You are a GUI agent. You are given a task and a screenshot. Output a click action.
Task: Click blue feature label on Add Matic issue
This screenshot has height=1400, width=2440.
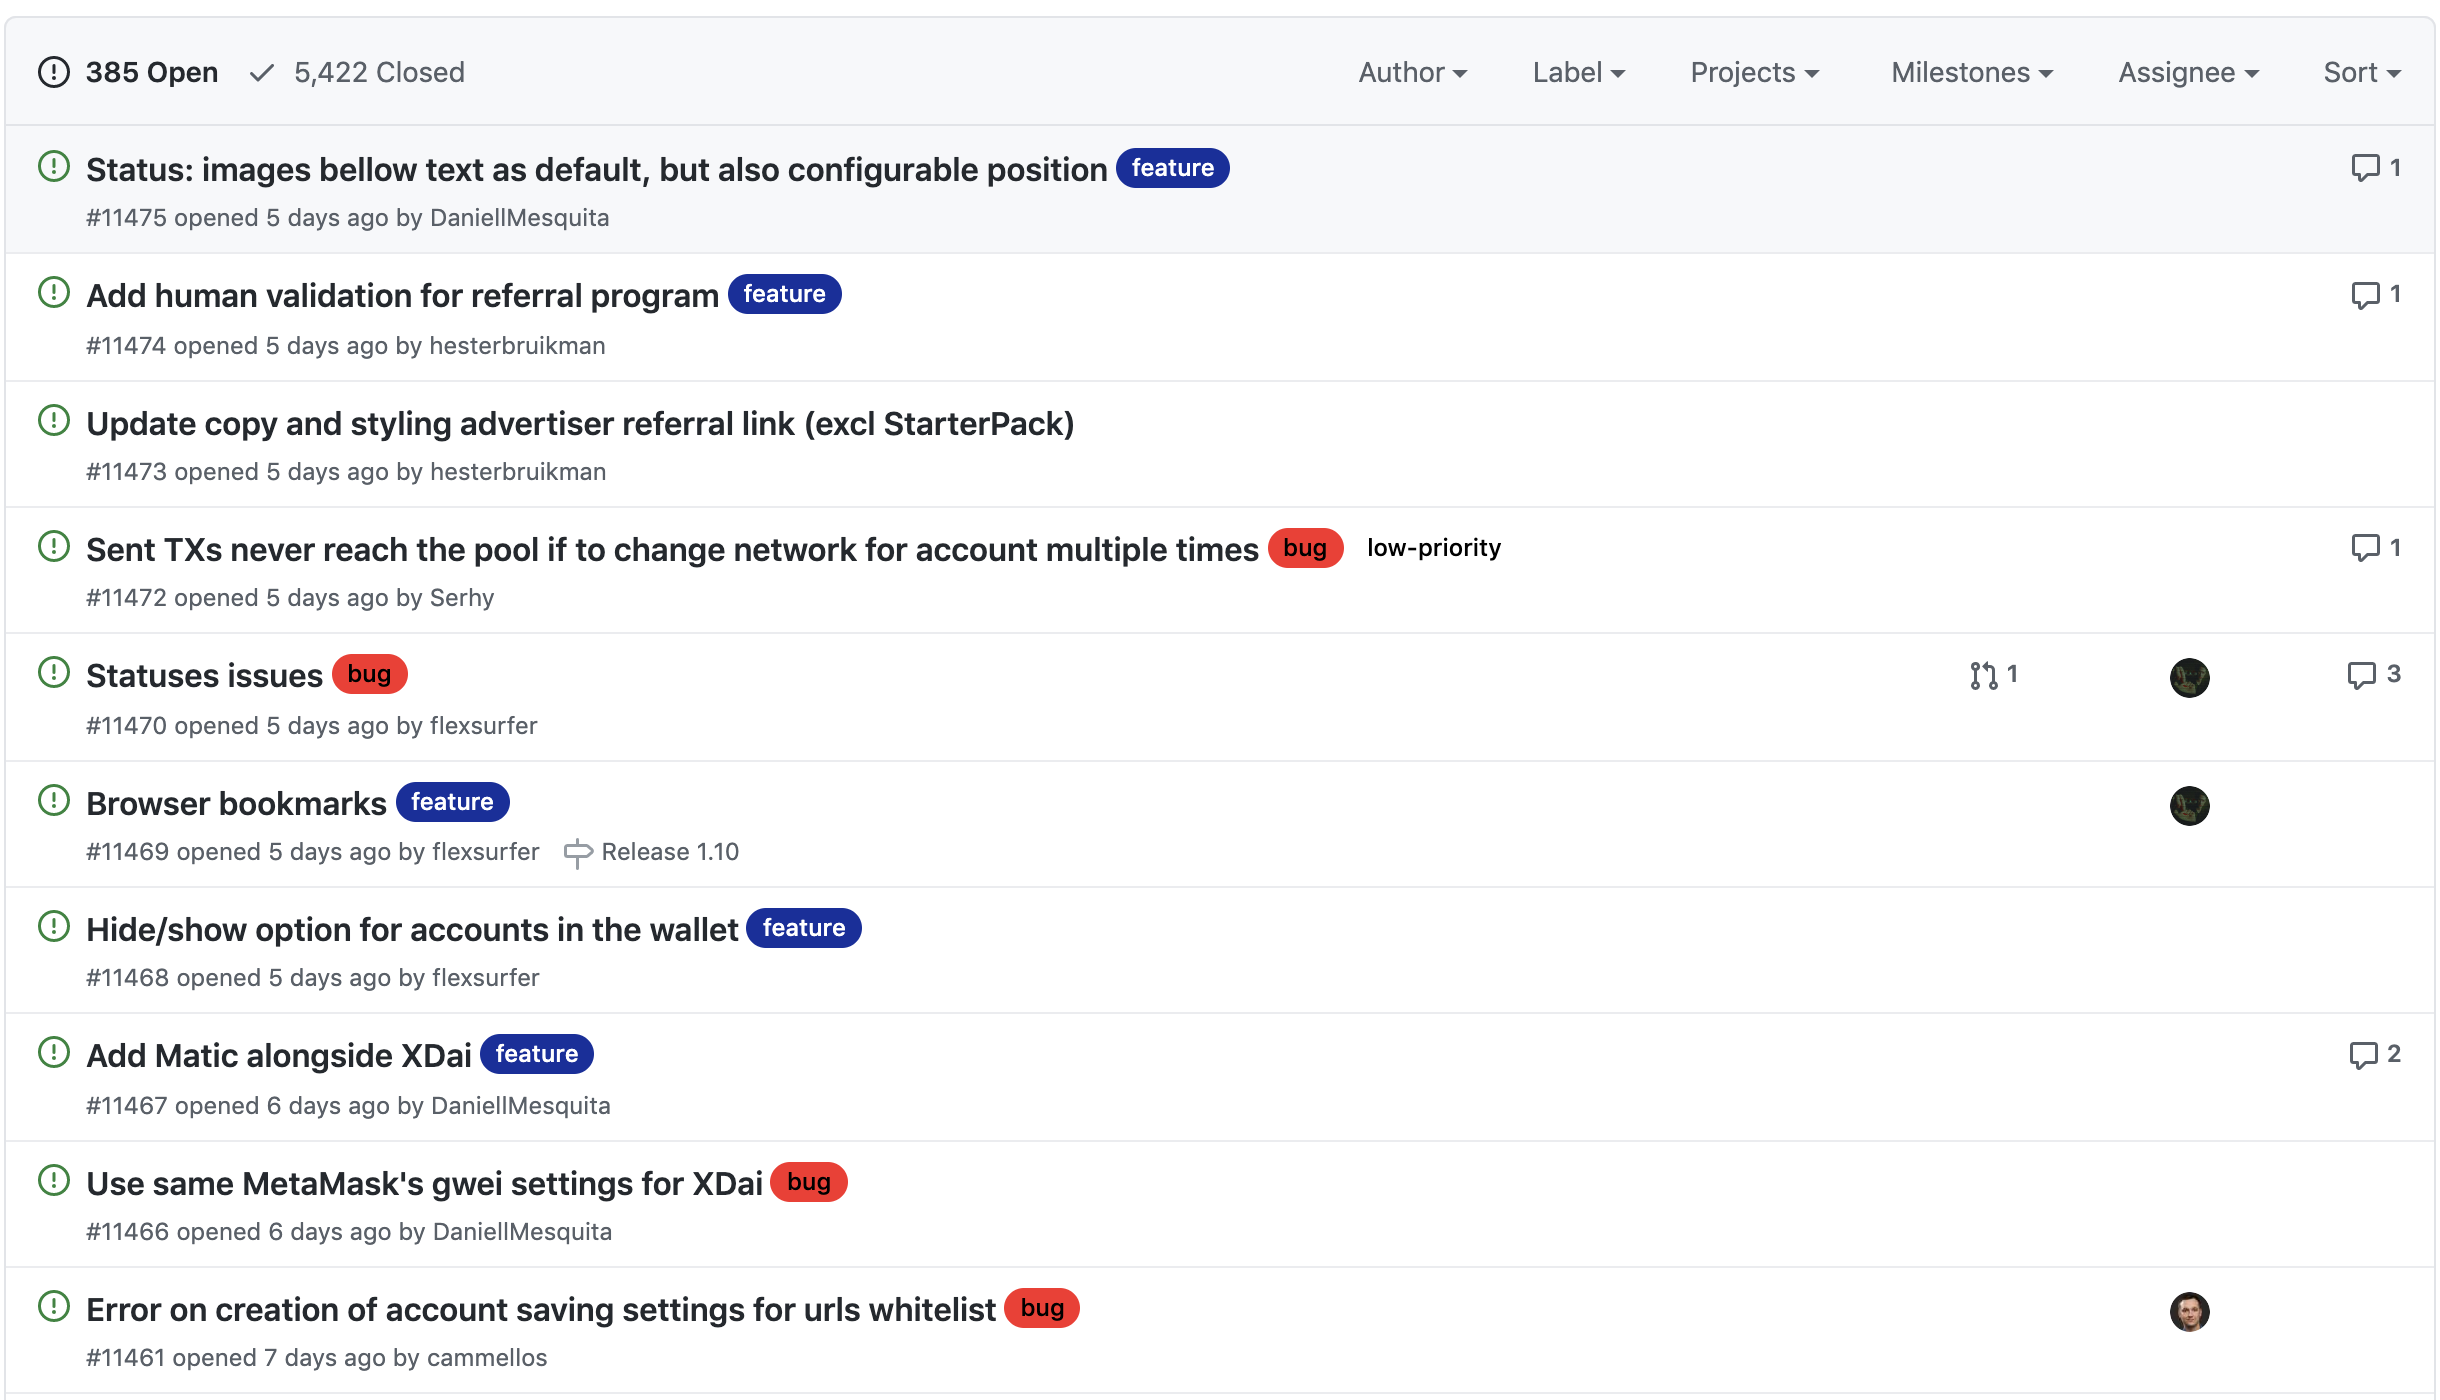(x=536, y=1054)
